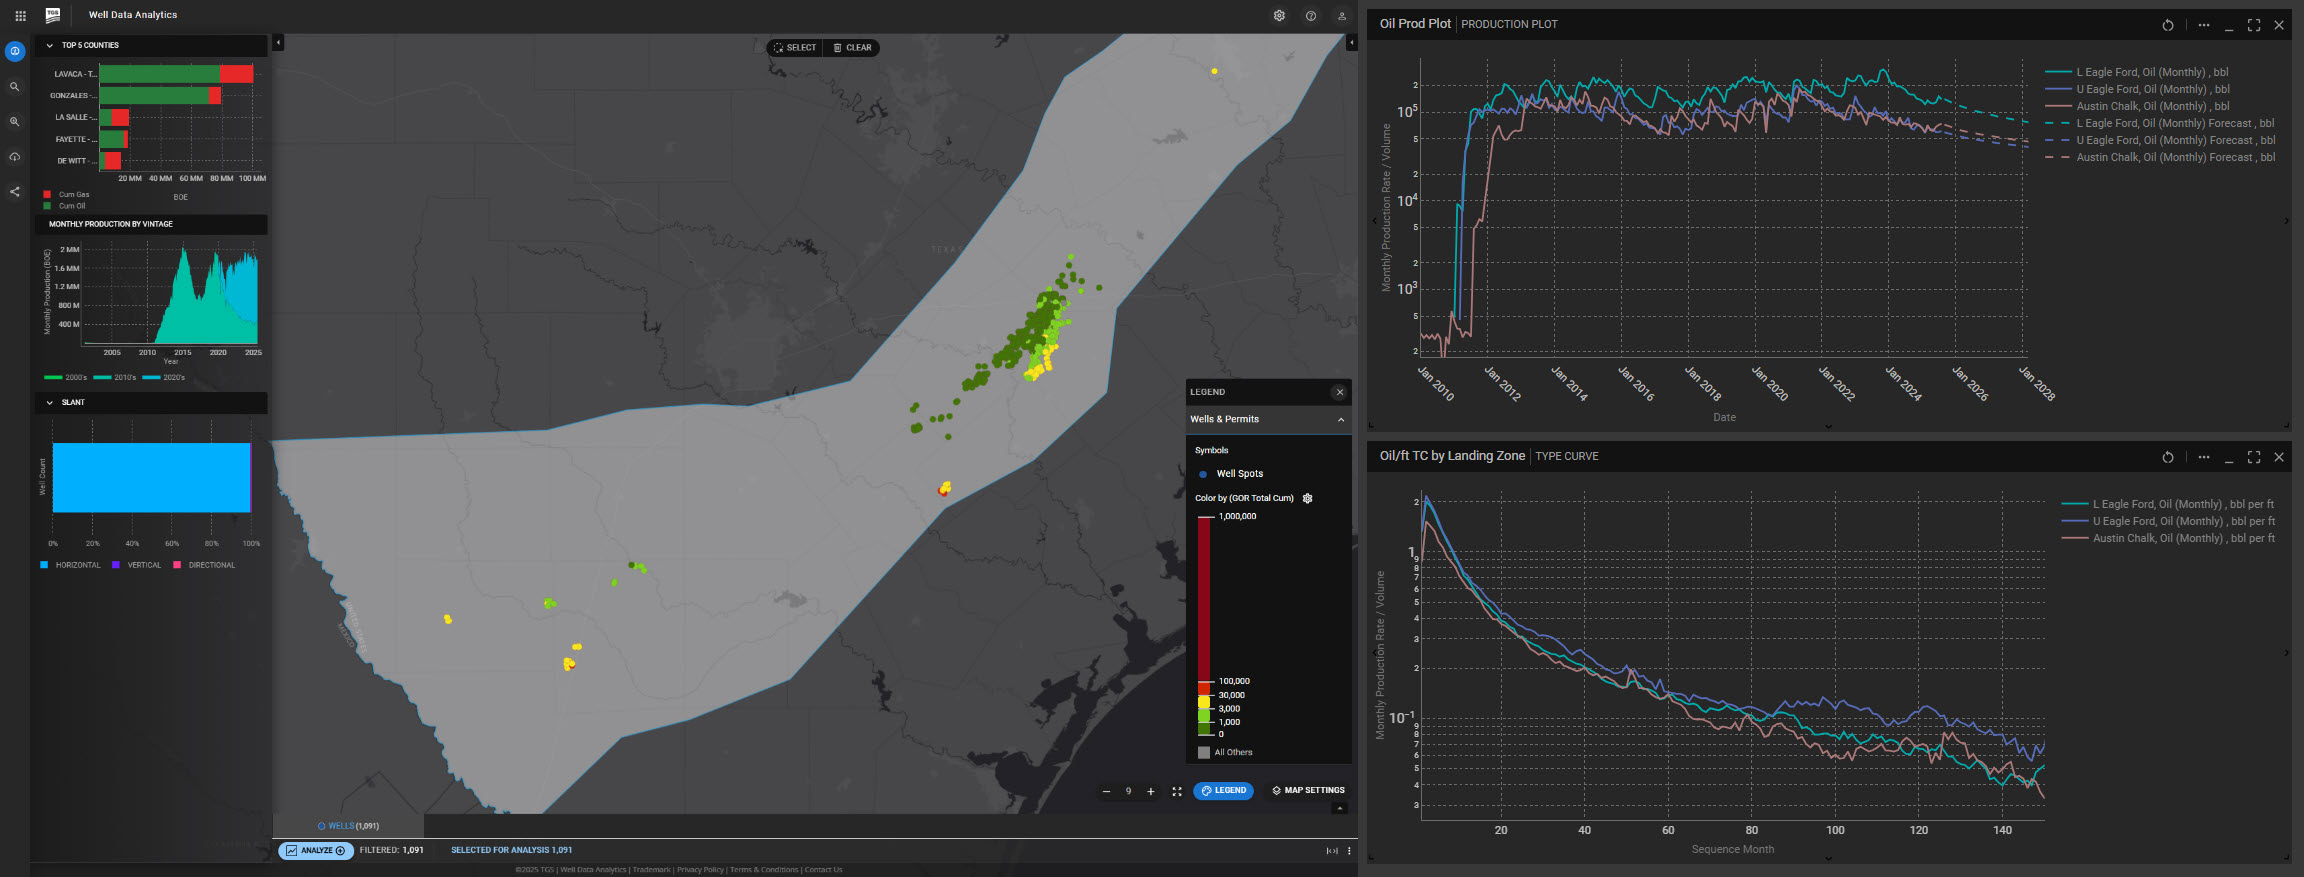Click the cloud download sidebar icon
This screenshot has width=2304, height=877.
point(15,157)
